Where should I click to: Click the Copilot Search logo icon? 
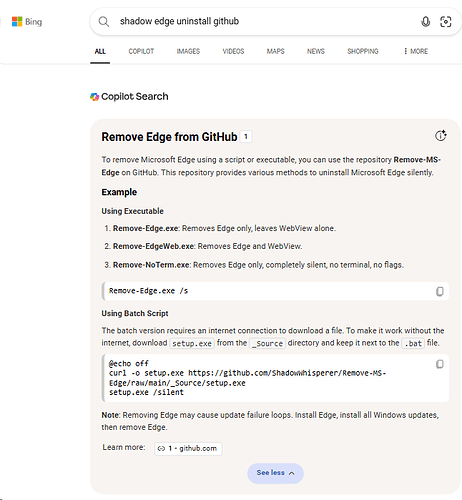pos(95,97)
